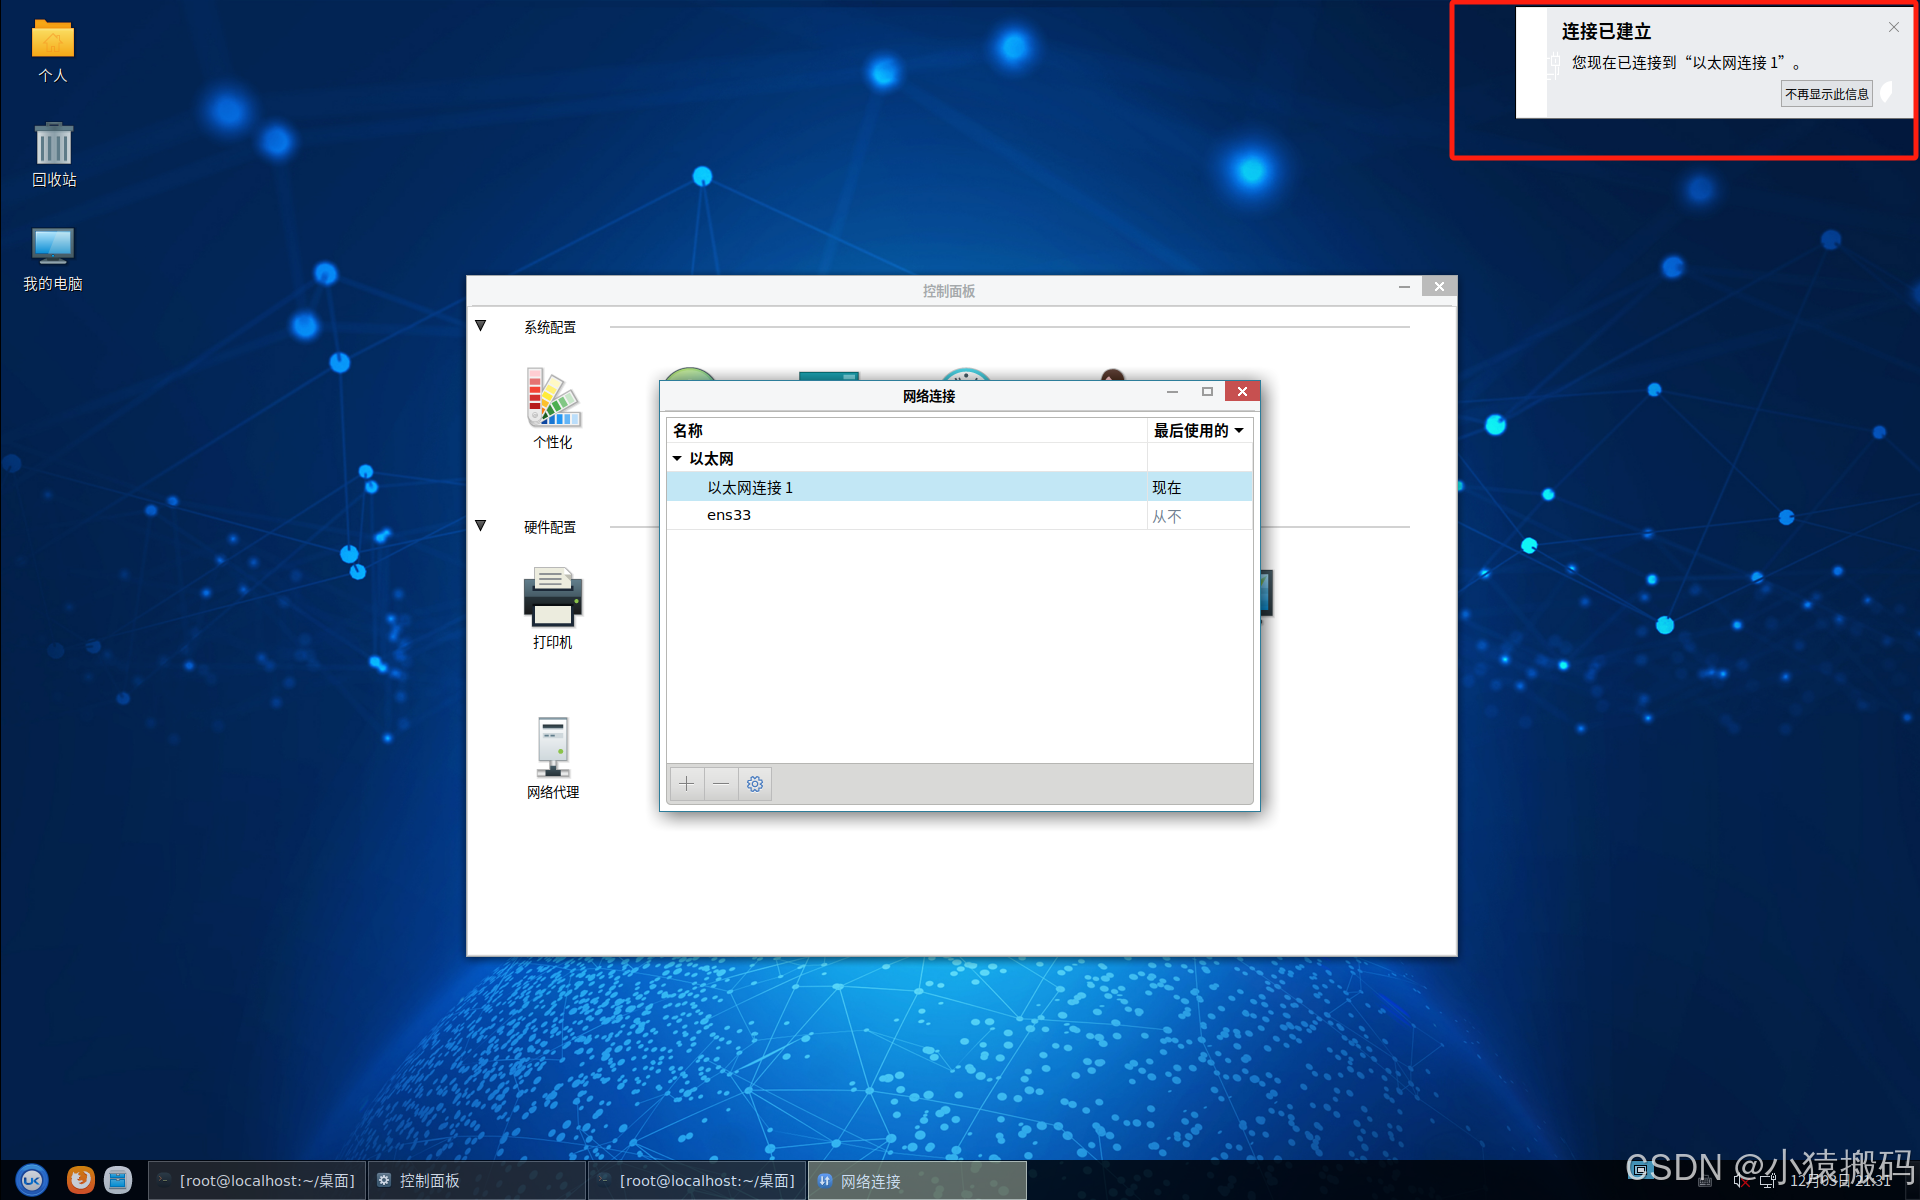Click the remove connection minus icon
The height and width of the screenshot is (1200, 1920).
pyautogui.click(x=721, y=784)
